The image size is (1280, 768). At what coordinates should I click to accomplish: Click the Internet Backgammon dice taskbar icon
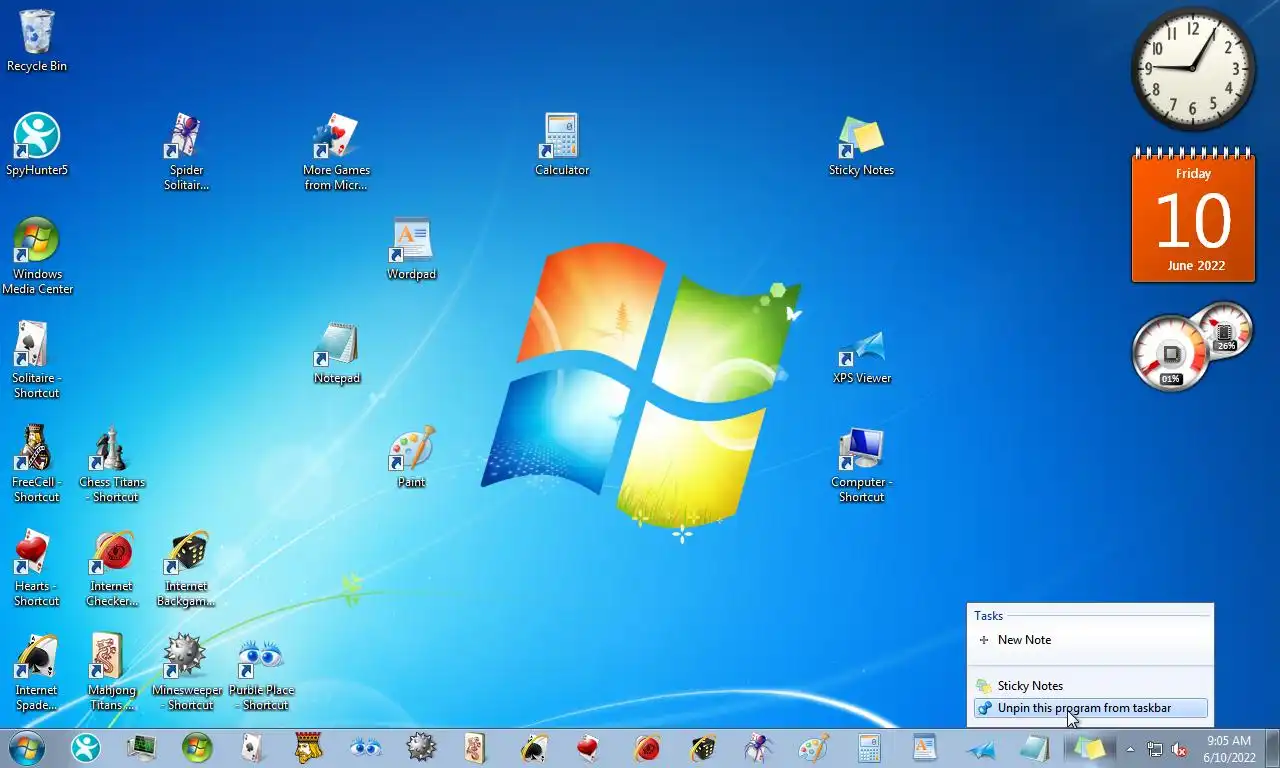click(x=703, y=747)
